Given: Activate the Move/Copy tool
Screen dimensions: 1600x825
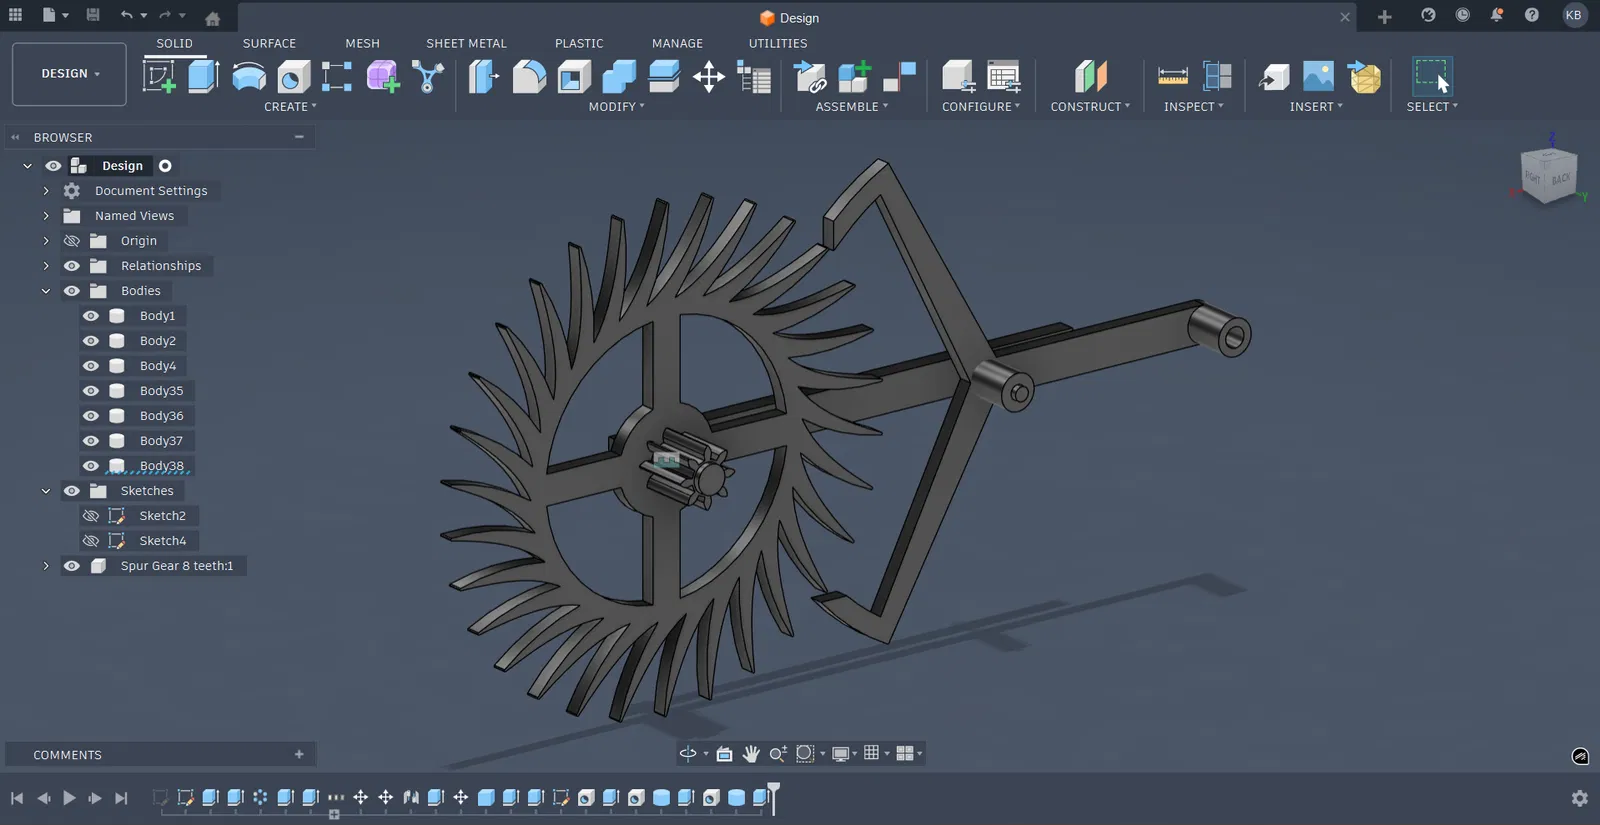Looking at the screenshot, I should [708, 77].
